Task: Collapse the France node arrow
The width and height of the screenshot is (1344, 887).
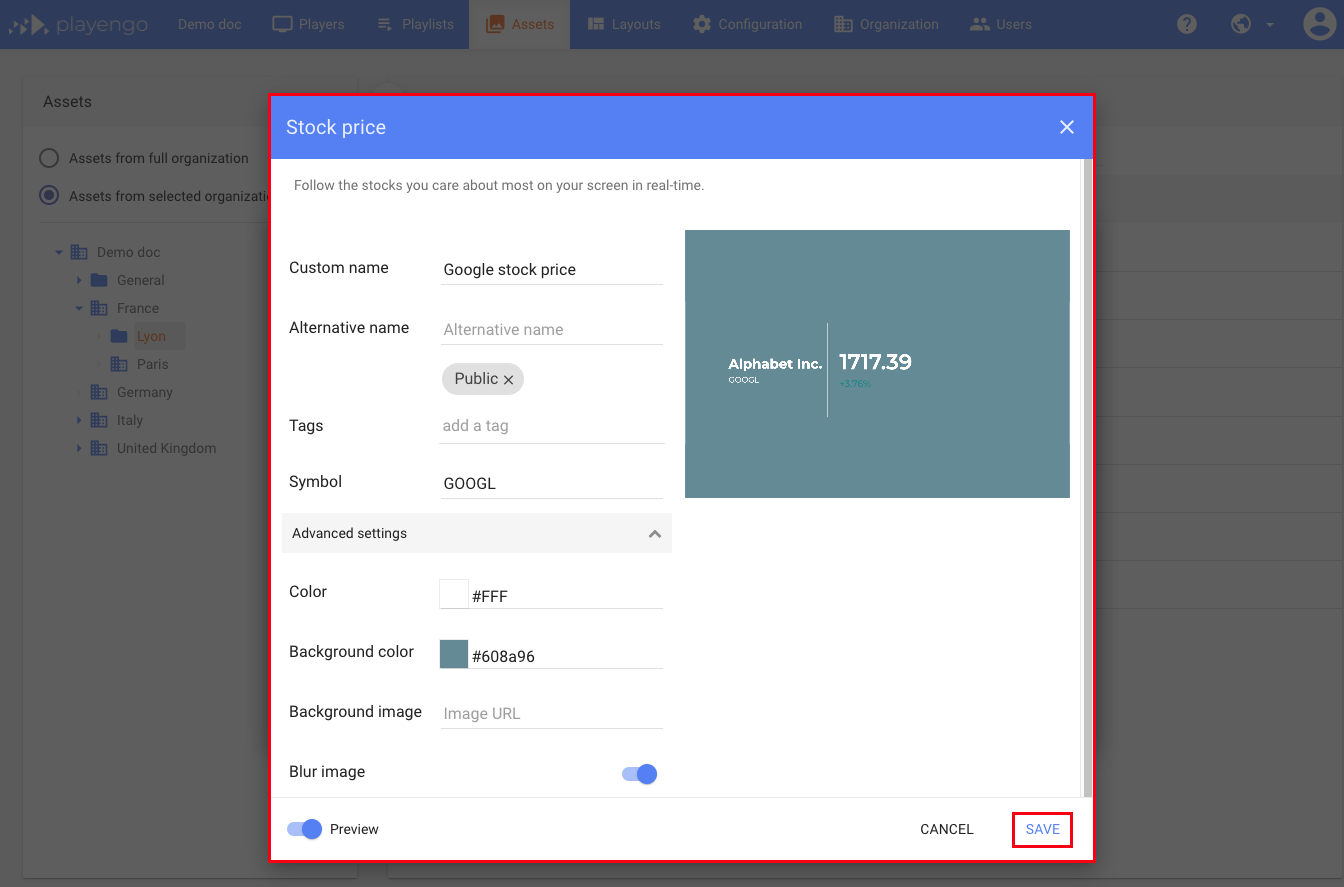Action: pos(79,309)
